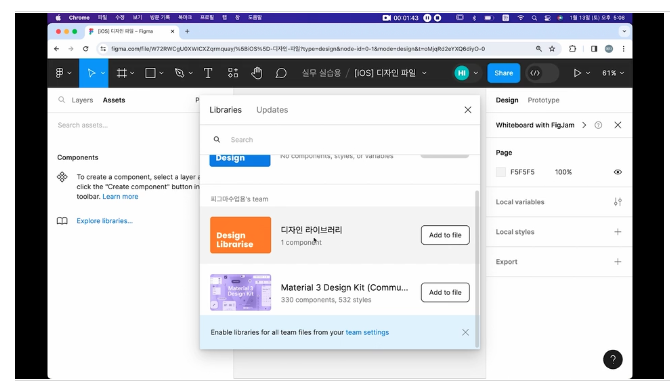Screen dimensions: 670x389
Task: Click the help question mark button
Action: tap(613, 360)
